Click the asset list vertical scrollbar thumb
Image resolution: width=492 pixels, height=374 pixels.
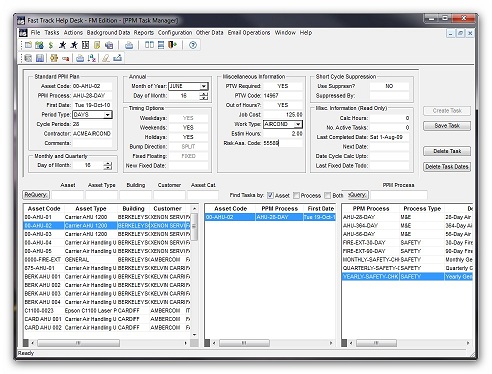tap(194, 227)
